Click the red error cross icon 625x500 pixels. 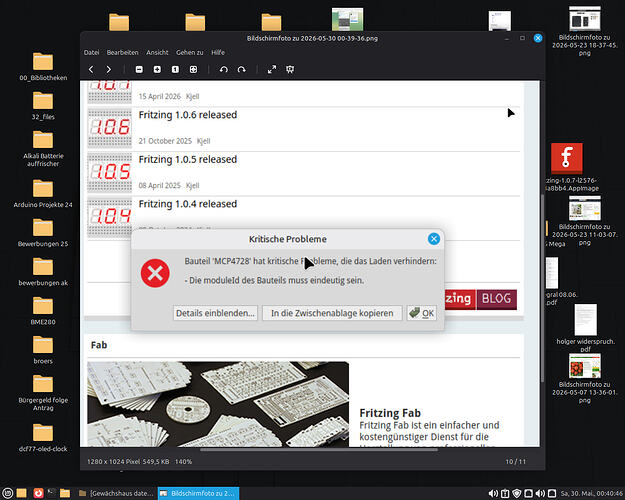pos(155,273)
